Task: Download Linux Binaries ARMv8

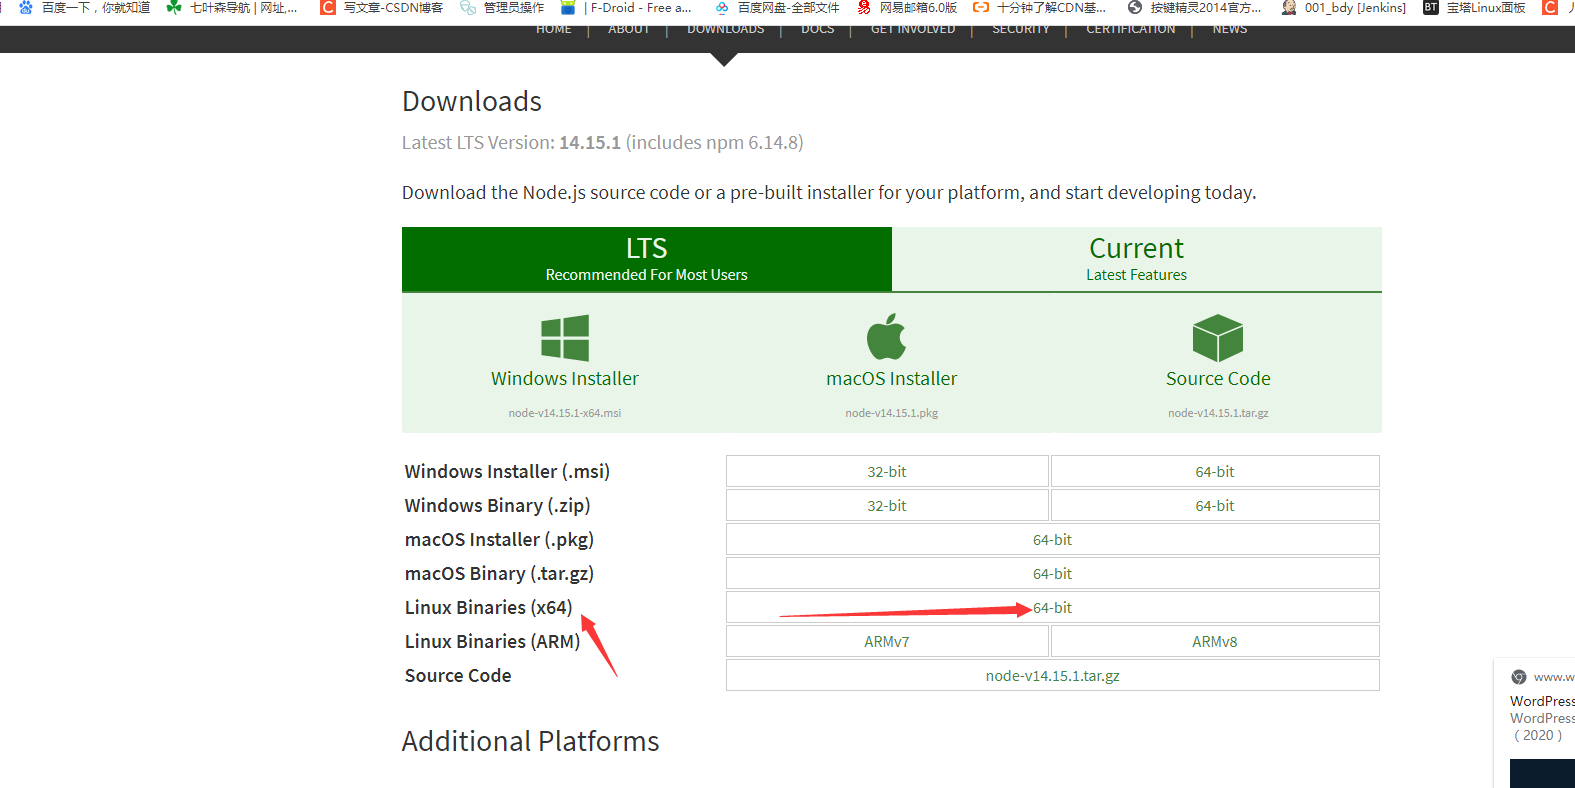Action: [x=1215, y=641]
